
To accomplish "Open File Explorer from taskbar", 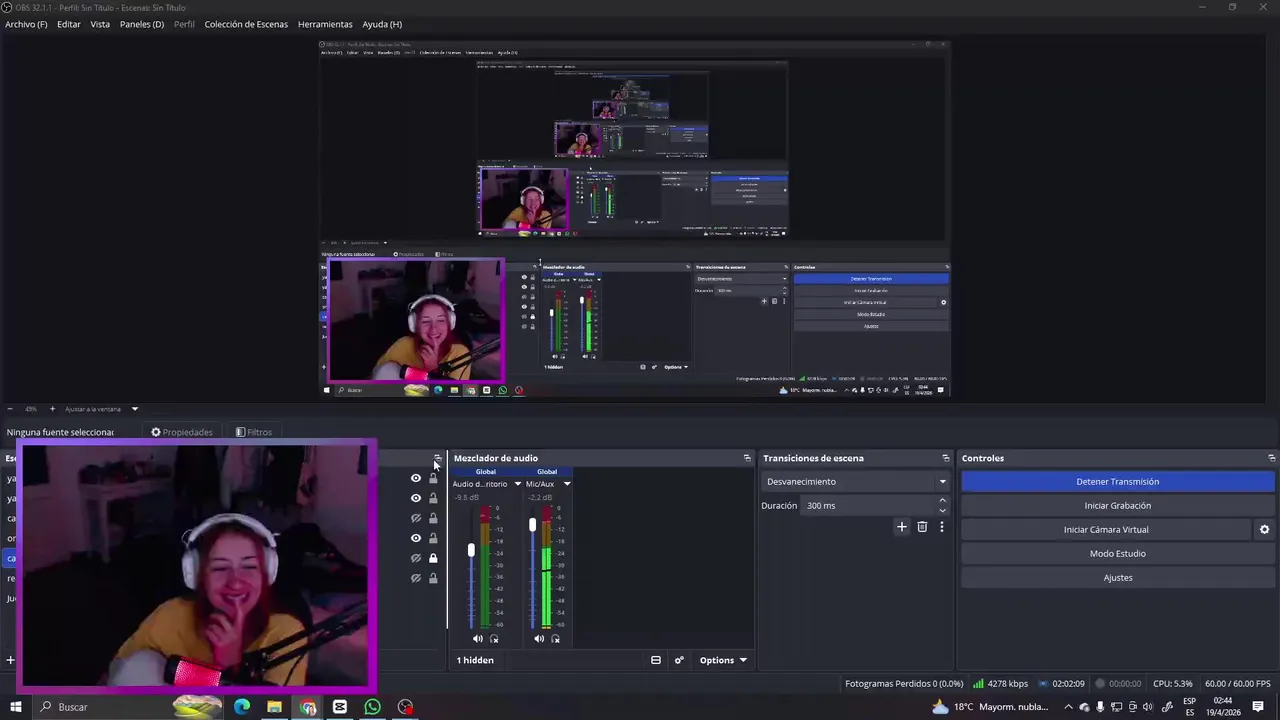I will pos(274,707).
